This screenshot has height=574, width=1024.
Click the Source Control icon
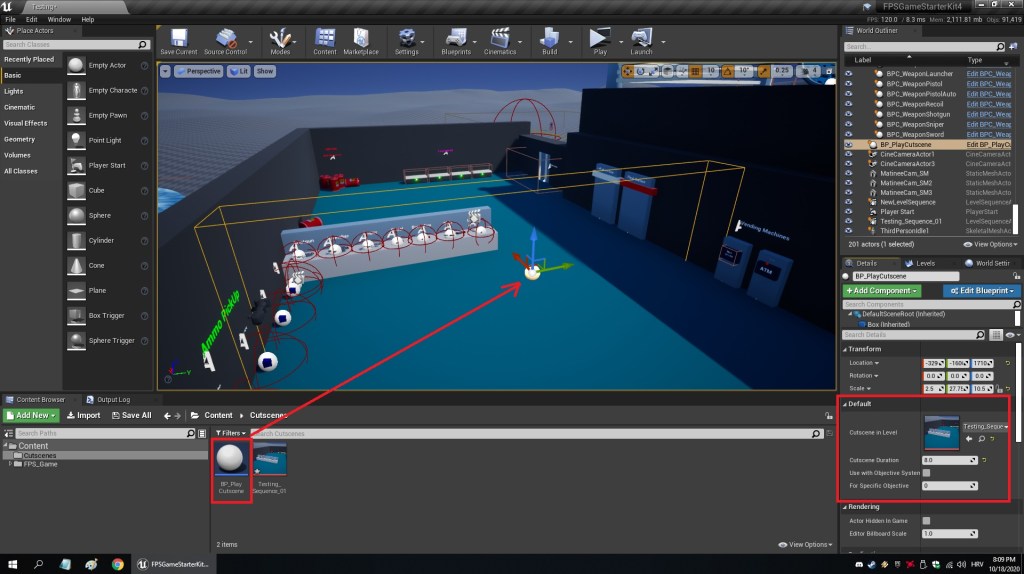225,40
